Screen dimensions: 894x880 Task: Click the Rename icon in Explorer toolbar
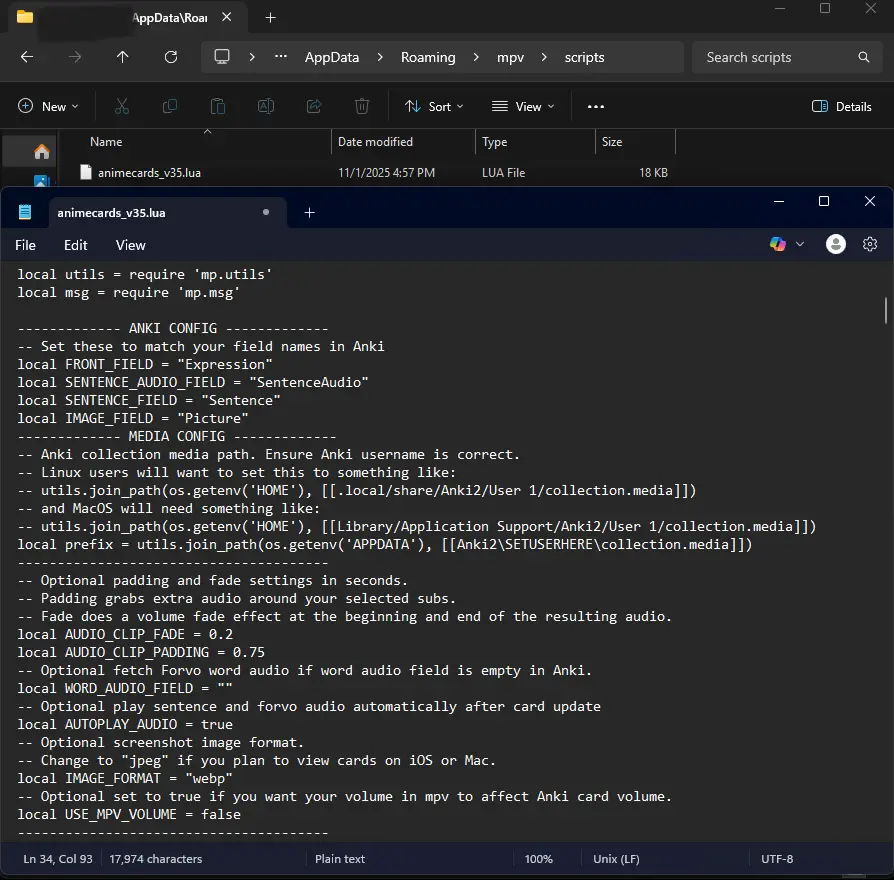(x=266, y=107)
